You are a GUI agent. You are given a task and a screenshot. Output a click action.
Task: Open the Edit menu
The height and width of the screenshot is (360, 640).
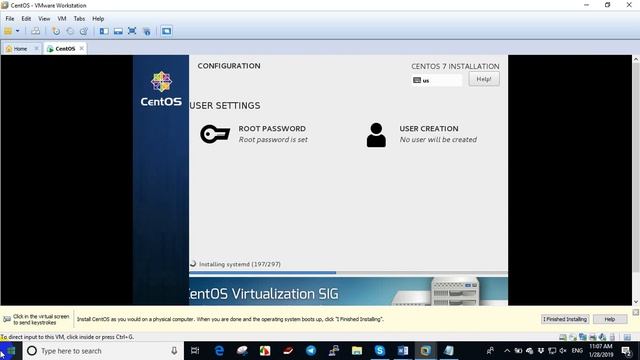pos(26,19)
